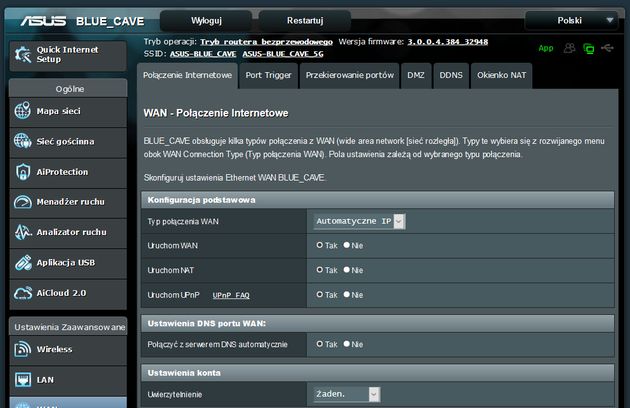Switch to the DMZ tab
The image size is (630, 408).
pyautogui.click(x=416, y=75)
